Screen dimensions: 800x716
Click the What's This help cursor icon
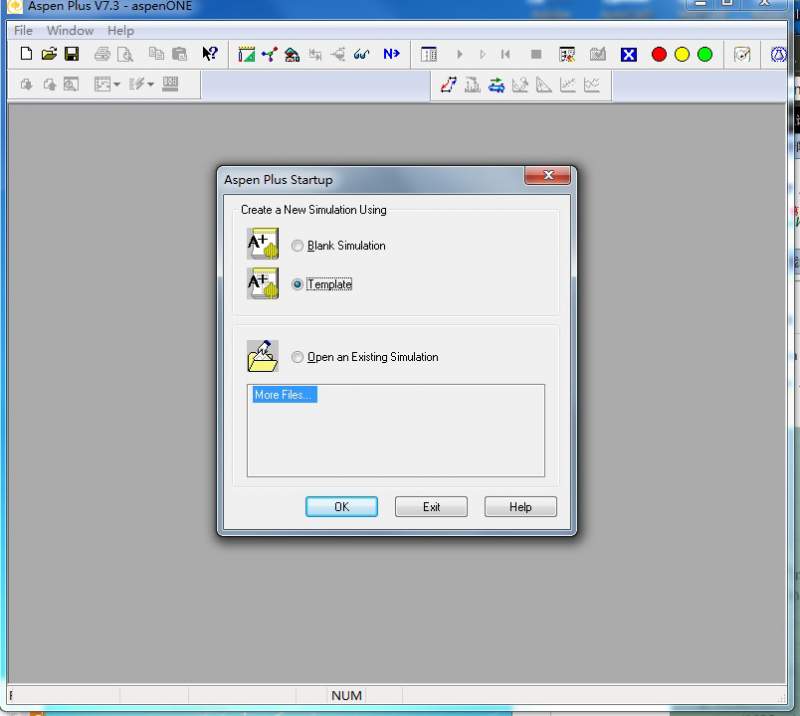tap(210, 54)
